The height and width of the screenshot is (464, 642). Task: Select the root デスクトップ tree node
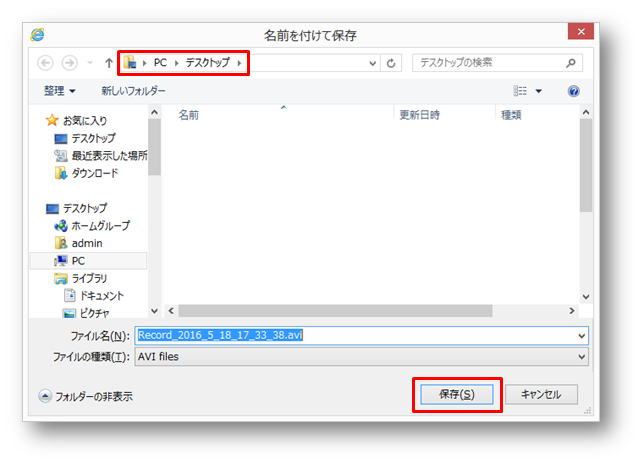(77, 208)
